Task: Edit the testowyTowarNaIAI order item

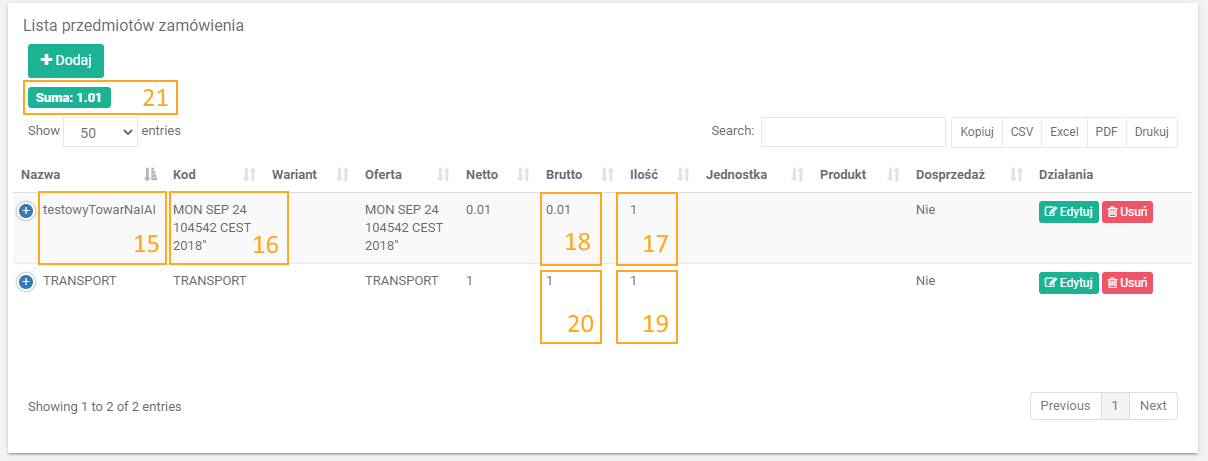Action: (1068, 212)
